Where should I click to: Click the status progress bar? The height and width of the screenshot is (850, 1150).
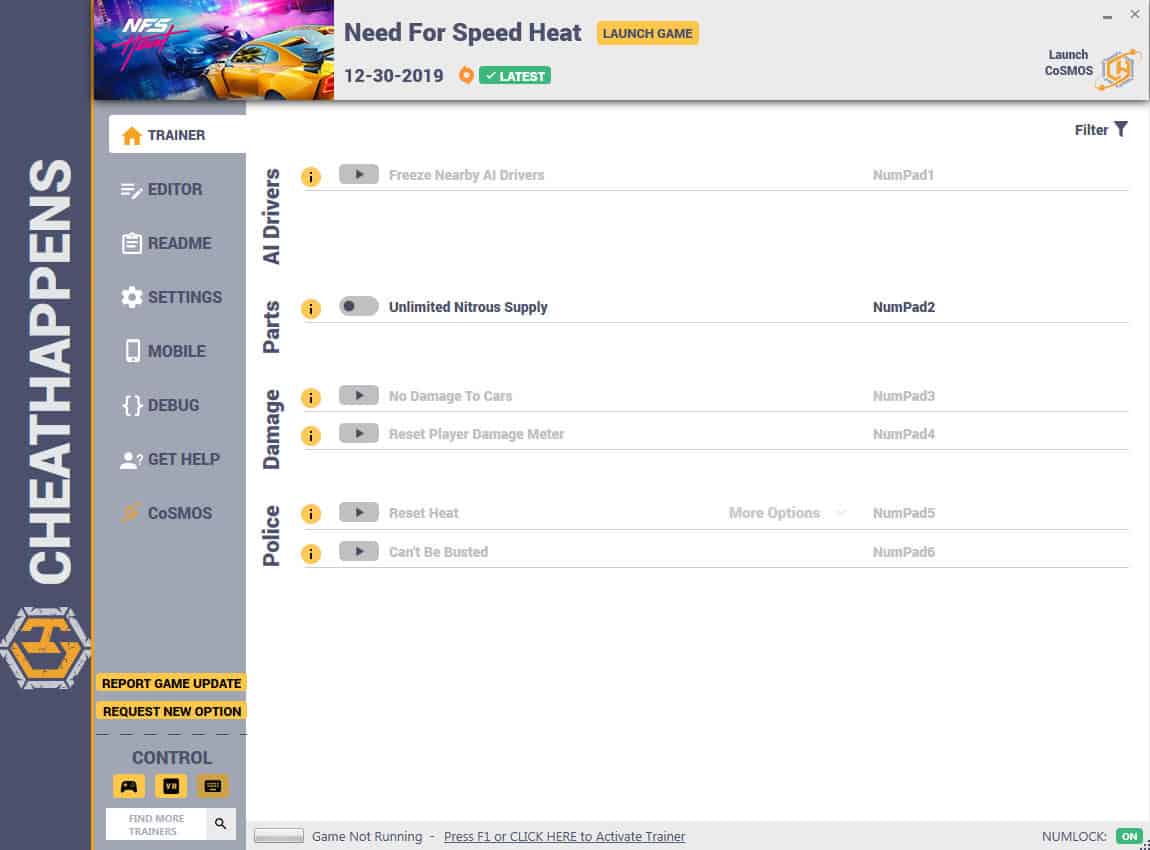[x=279, y=836]
